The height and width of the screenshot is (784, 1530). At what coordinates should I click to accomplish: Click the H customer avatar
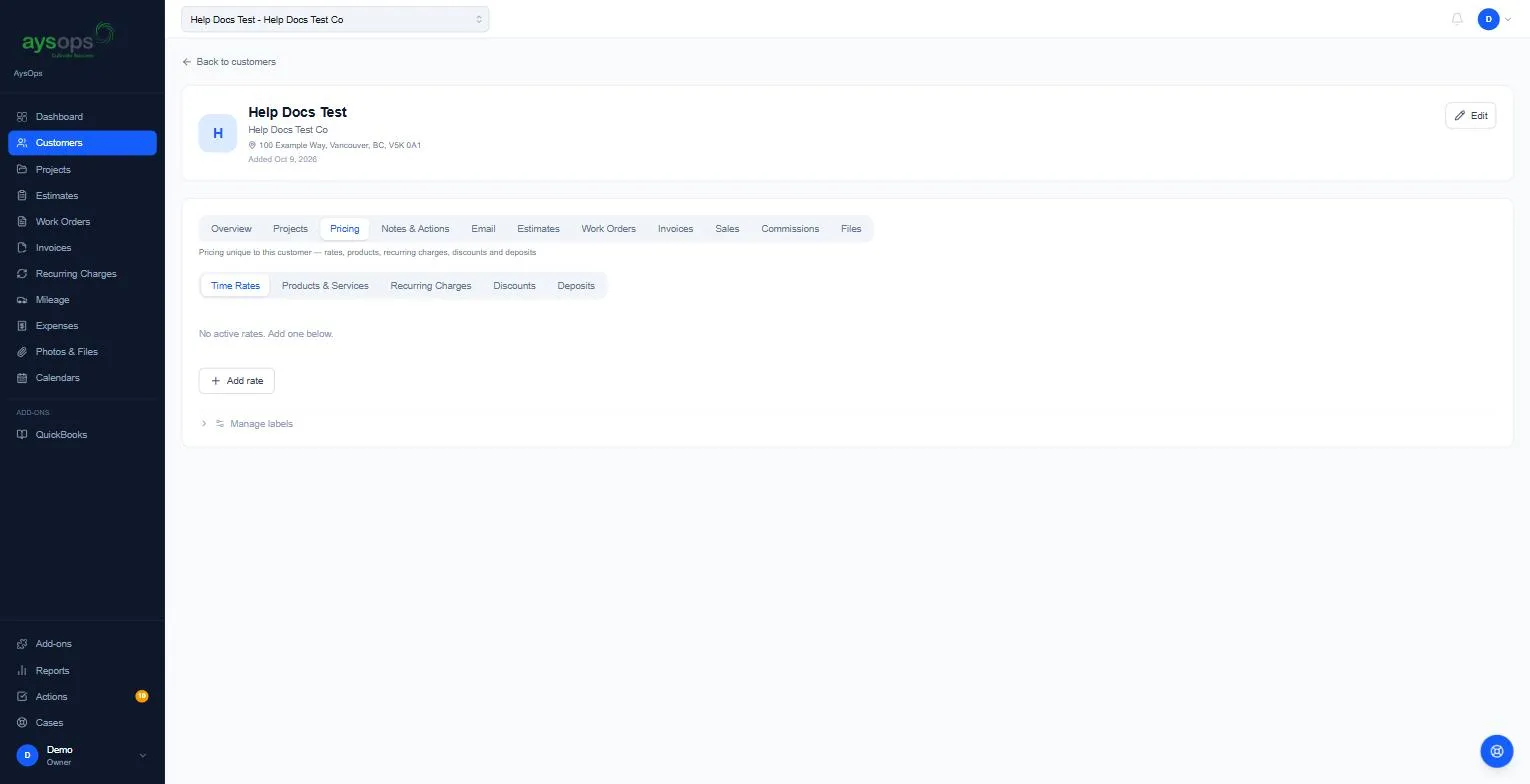click(x=218, y=133)
